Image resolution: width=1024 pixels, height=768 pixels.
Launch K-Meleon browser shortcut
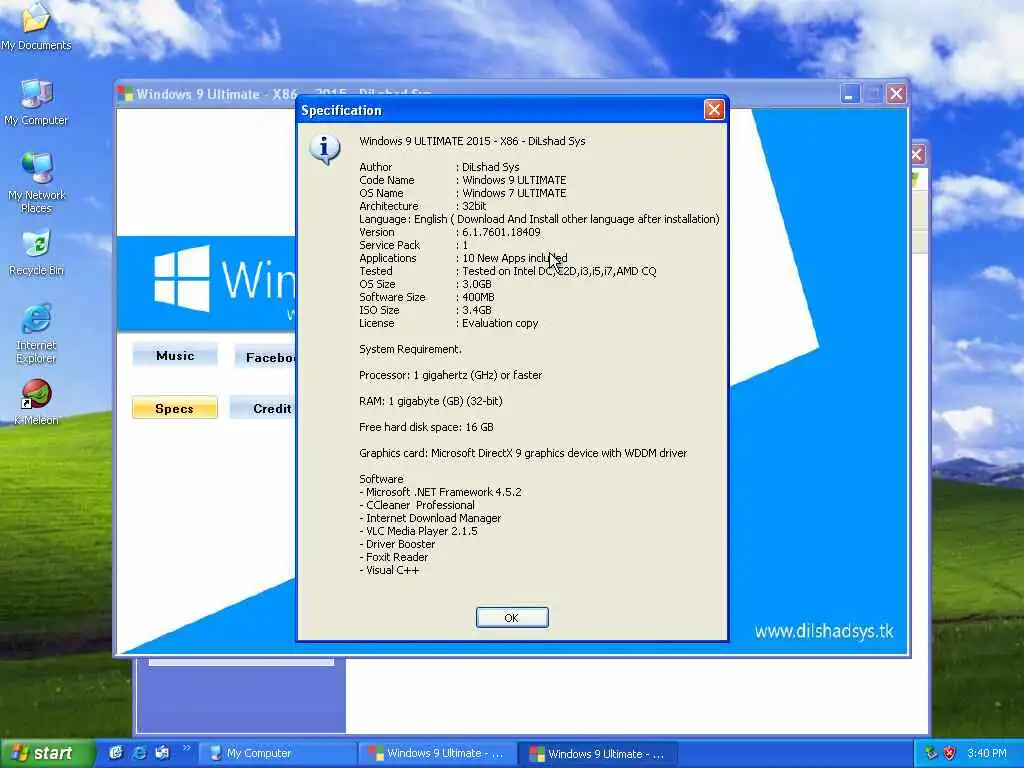(36, 402)
